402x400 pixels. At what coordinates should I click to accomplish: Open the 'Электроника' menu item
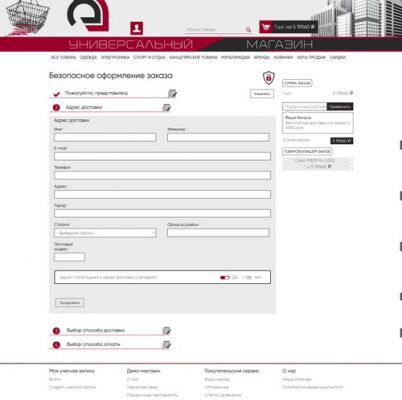pos(115,57)
